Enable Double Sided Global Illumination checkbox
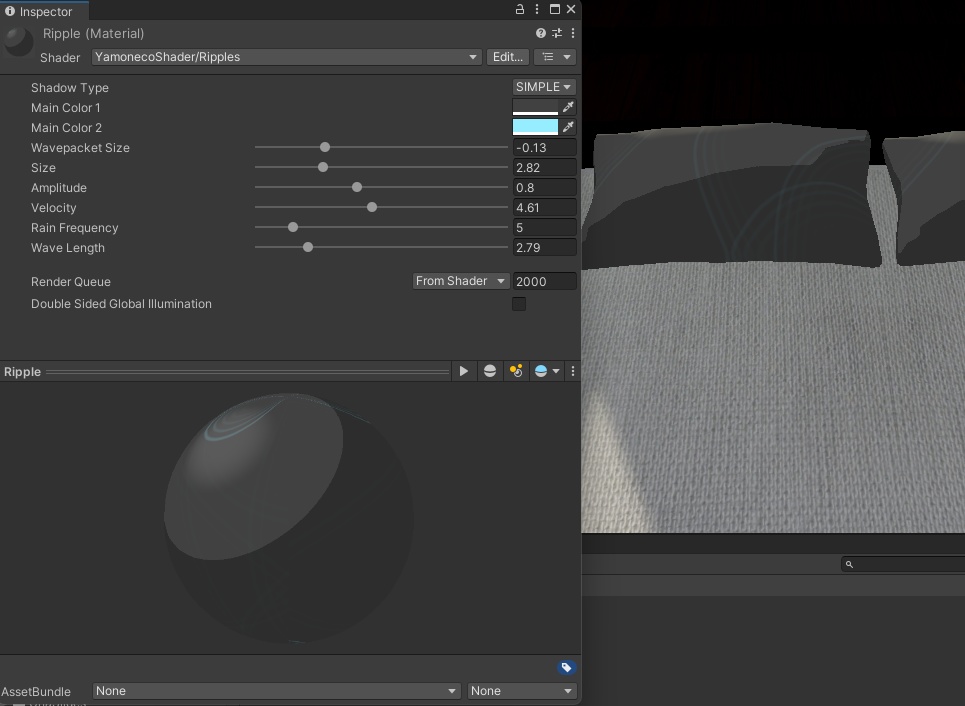Screen dimensions: 965x706 click(x=519, y=304)
